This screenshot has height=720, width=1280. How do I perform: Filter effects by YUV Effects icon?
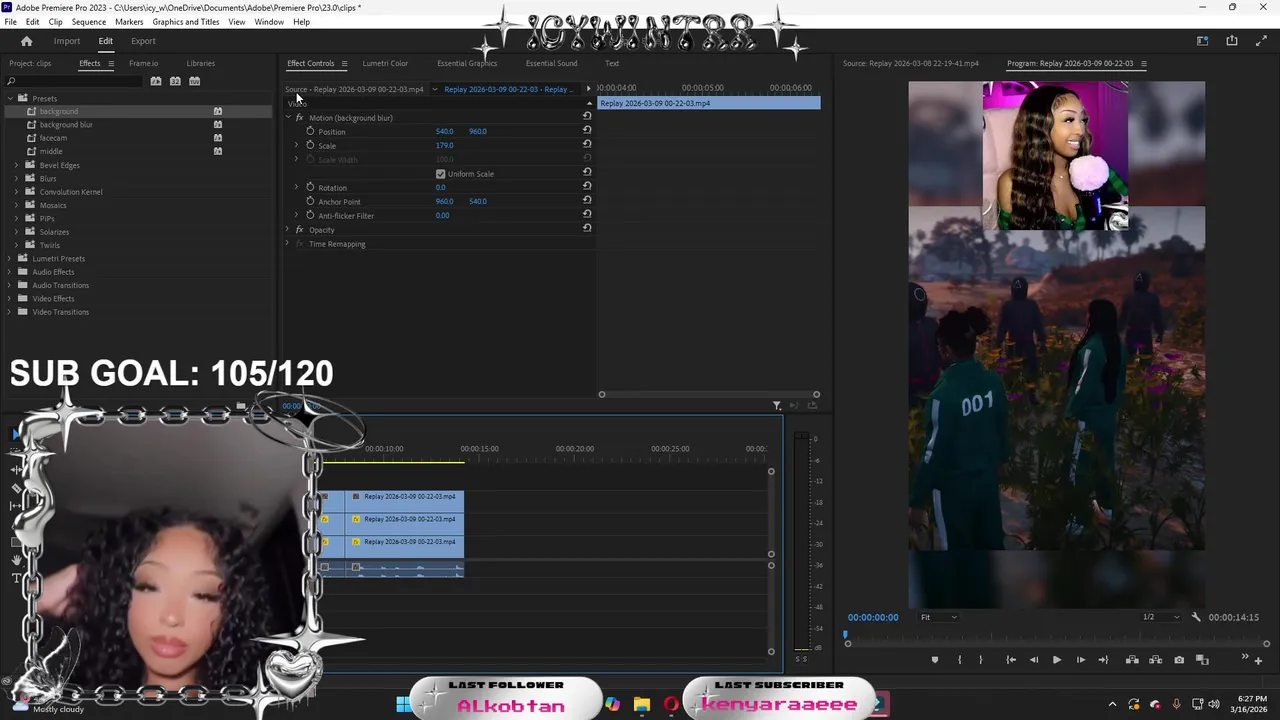coord(195,81)
